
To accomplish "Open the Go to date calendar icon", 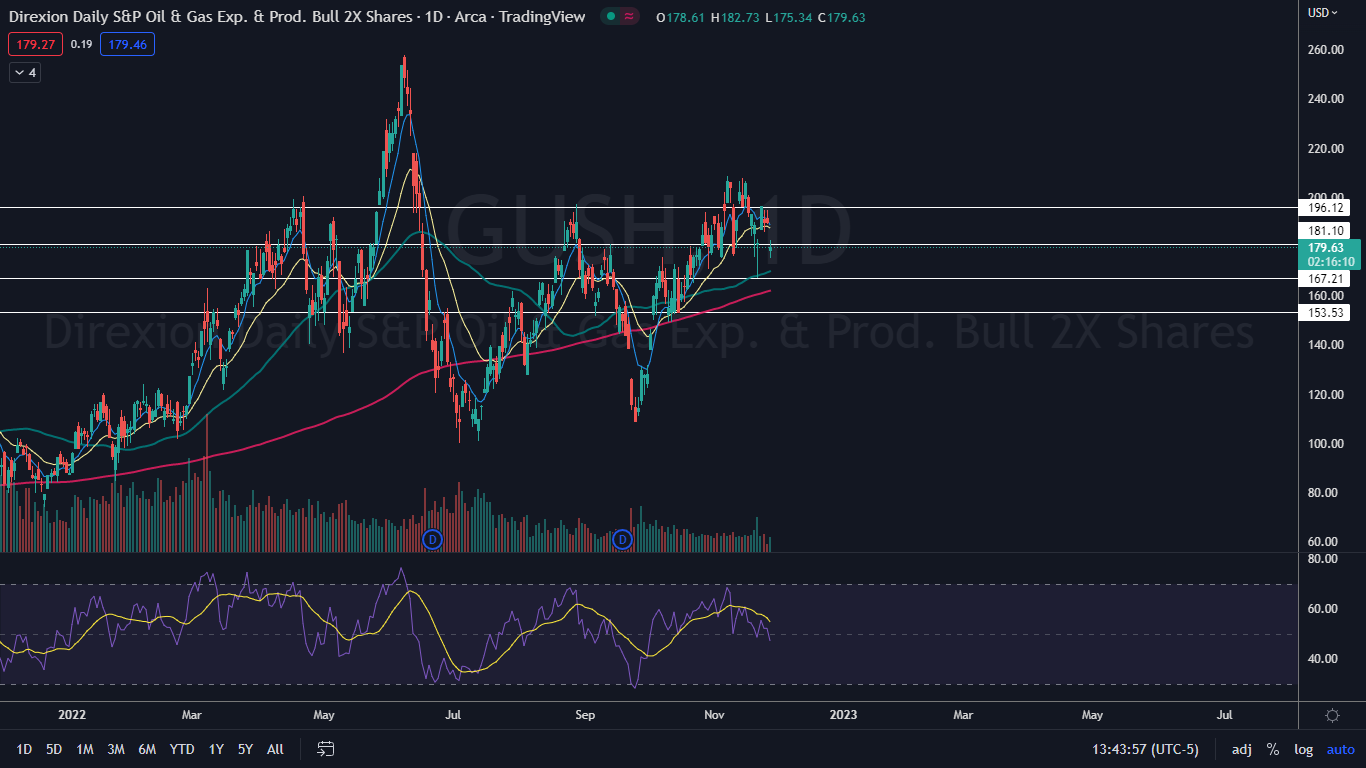I will pos(325,749).
